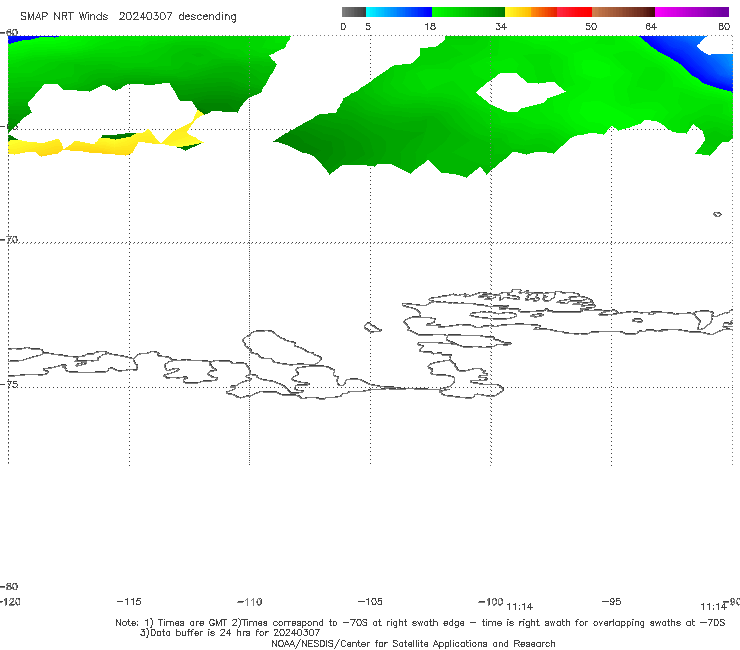Click the red segment of the color bar
The height and width of the screenshot is (650, 740).
574,12
